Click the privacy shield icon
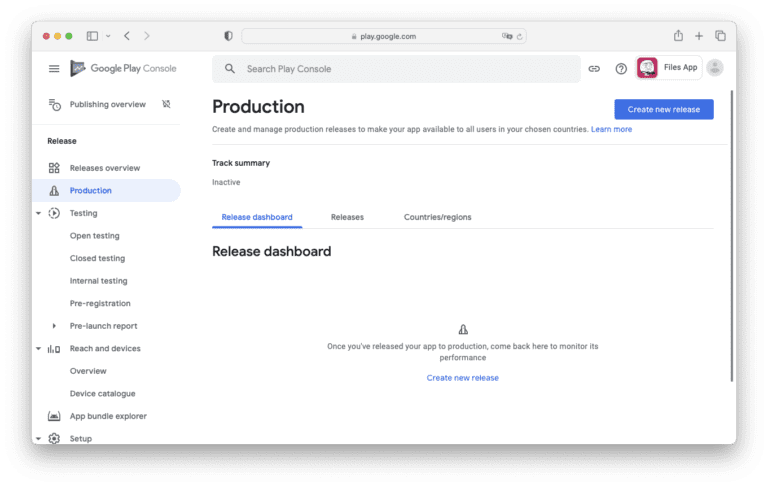This screenshot has width=768, height=486. 228,36
